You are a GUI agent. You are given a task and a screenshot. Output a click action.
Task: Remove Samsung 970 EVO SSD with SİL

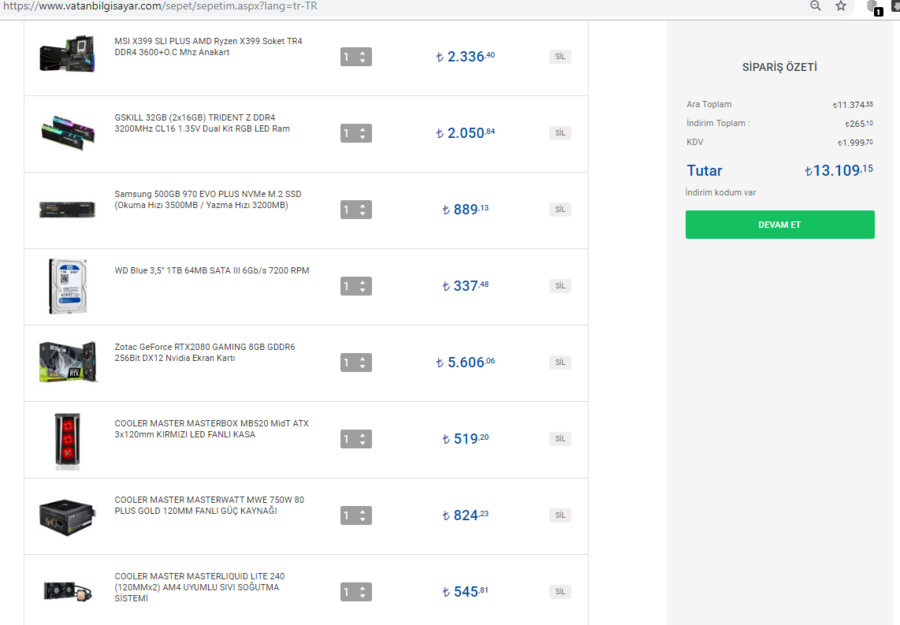(x=560, y=209)
